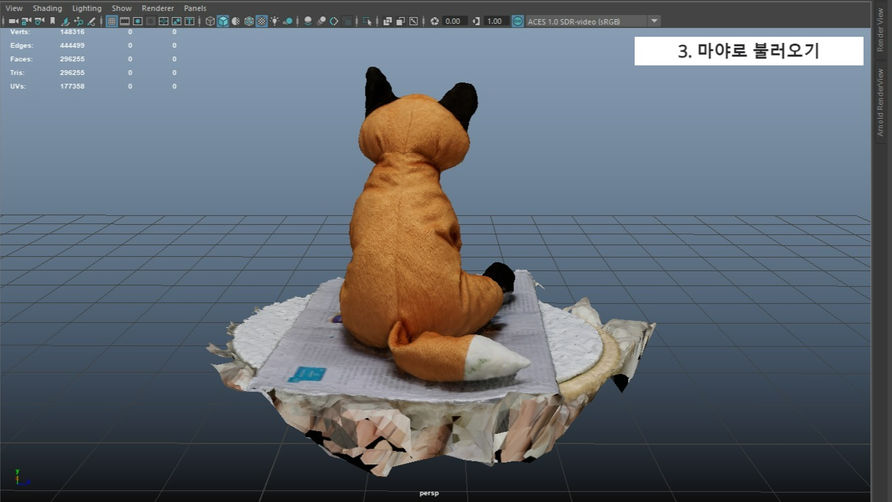Toggle the Safe Action guide
This screenshot has height=502, width=892.
pyautogui.click(x=176, y=21)
